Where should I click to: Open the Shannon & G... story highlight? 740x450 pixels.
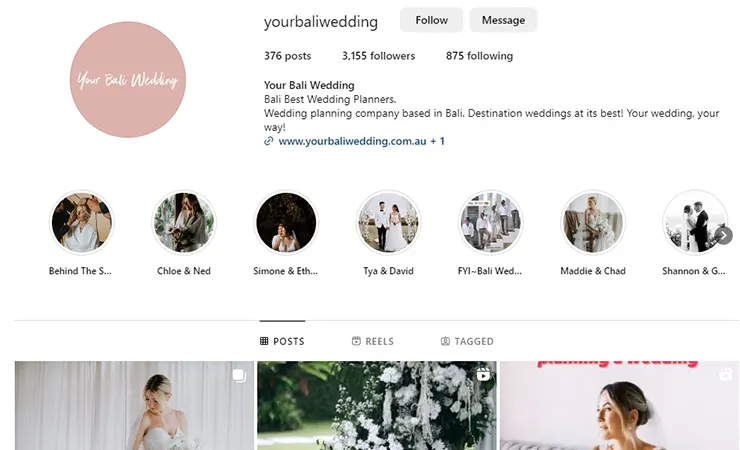[694, 222]
